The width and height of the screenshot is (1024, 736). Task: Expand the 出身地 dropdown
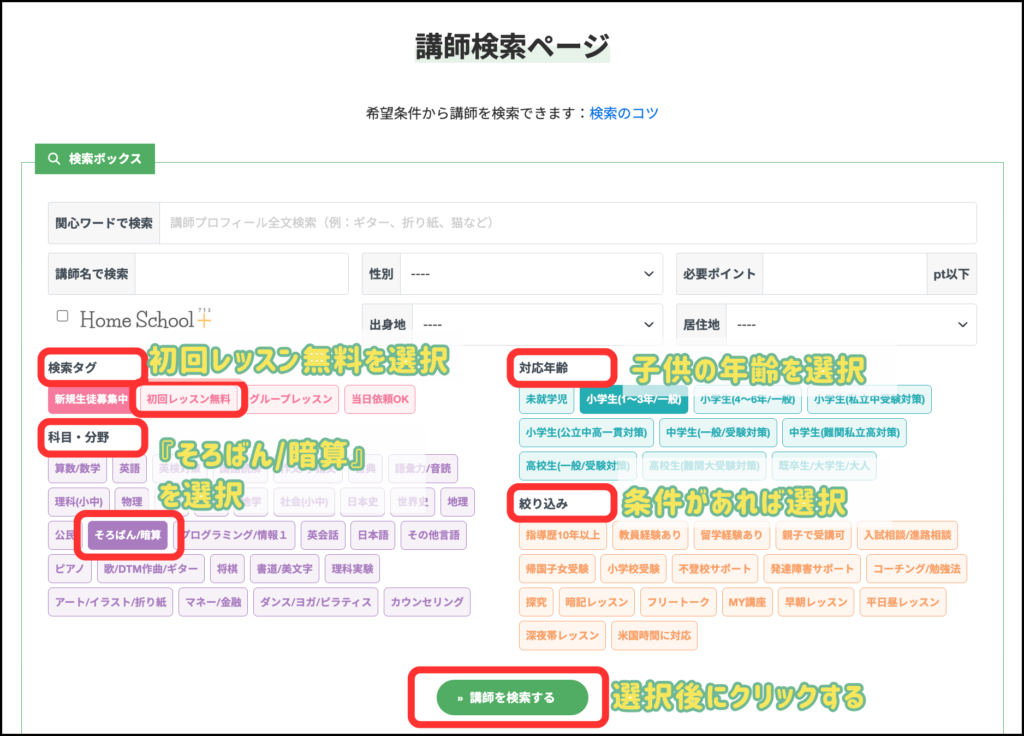536,325
